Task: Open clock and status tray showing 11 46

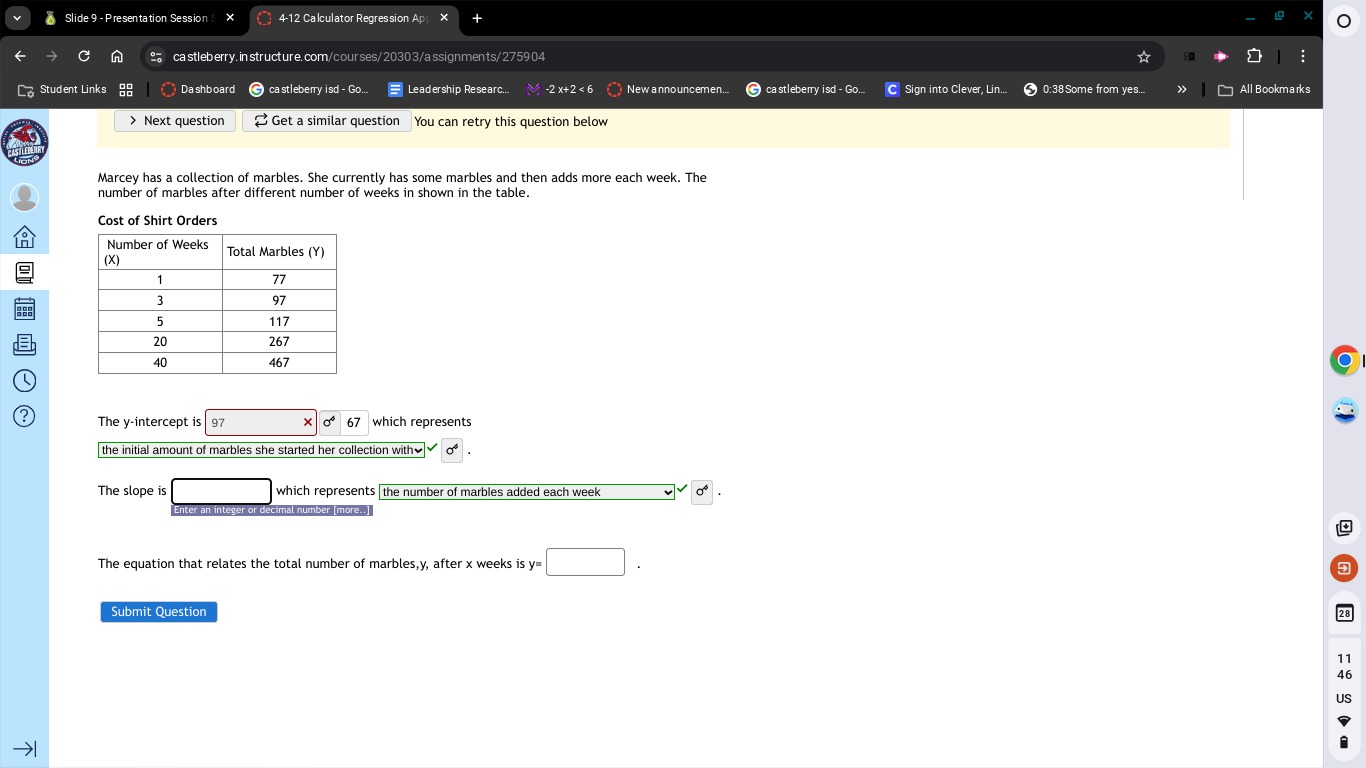Action: click(x=1344, y=666)
